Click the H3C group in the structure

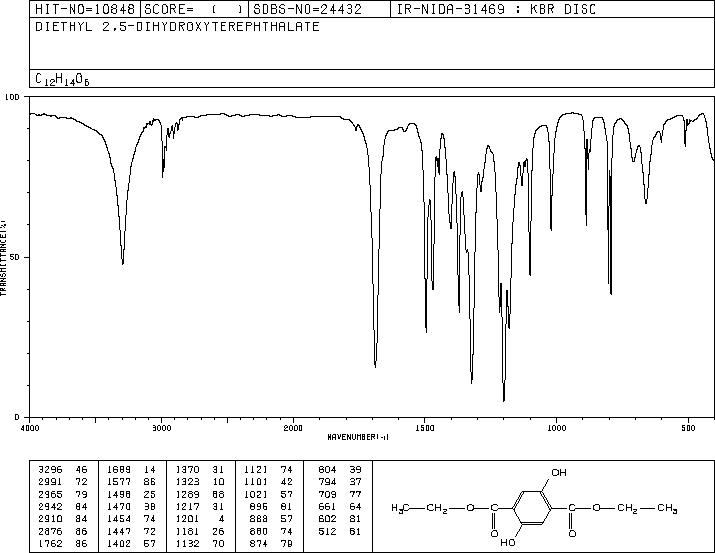tap(400, 508)
